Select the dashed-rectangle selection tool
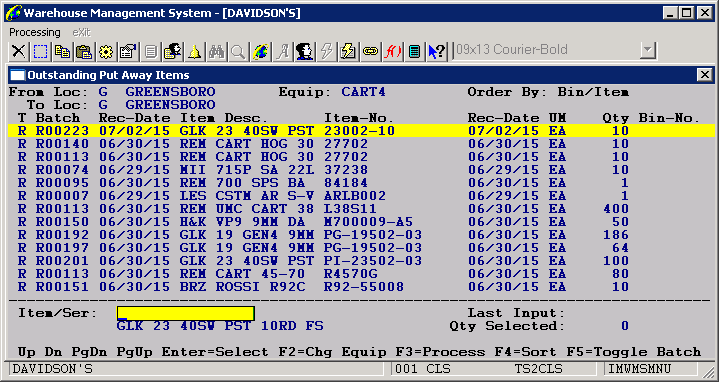Viewport: 719px width, 382px height. tap(40, 51)
